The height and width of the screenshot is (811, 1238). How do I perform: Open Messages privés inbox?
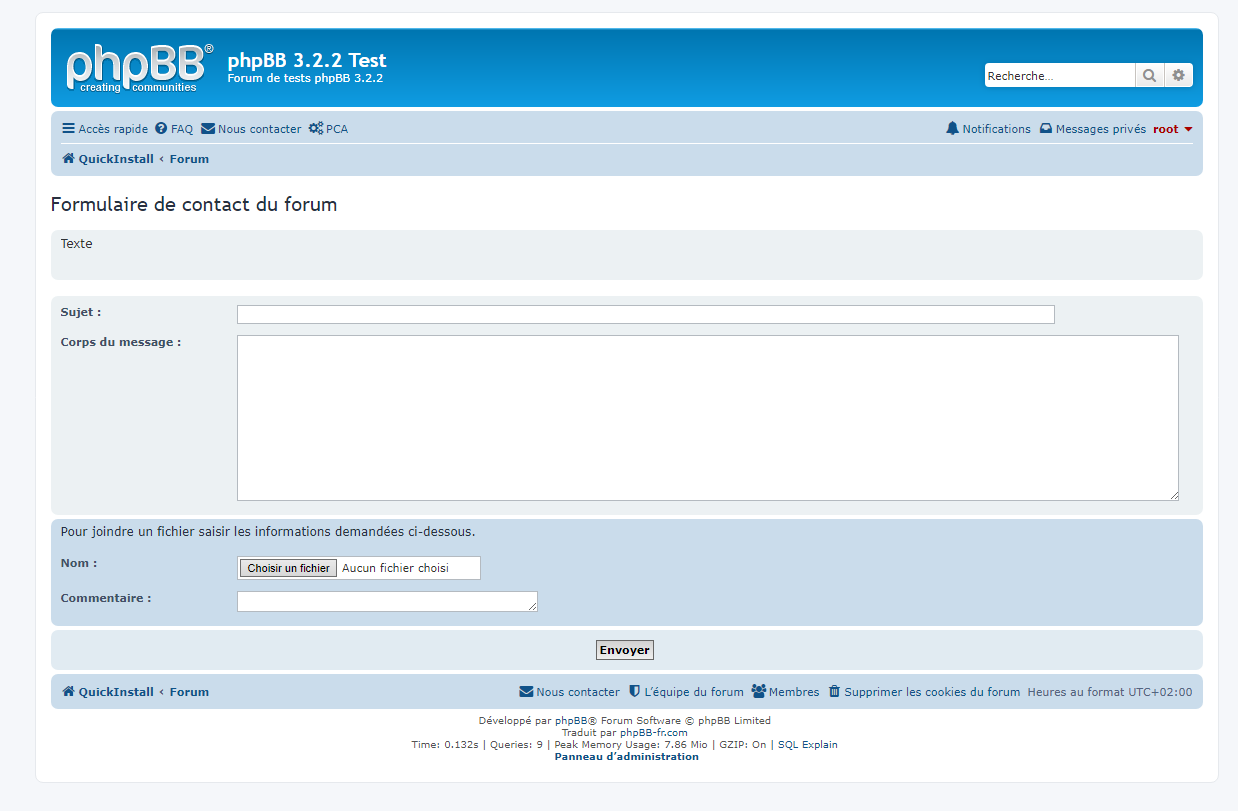click(x=1093, y=129)
